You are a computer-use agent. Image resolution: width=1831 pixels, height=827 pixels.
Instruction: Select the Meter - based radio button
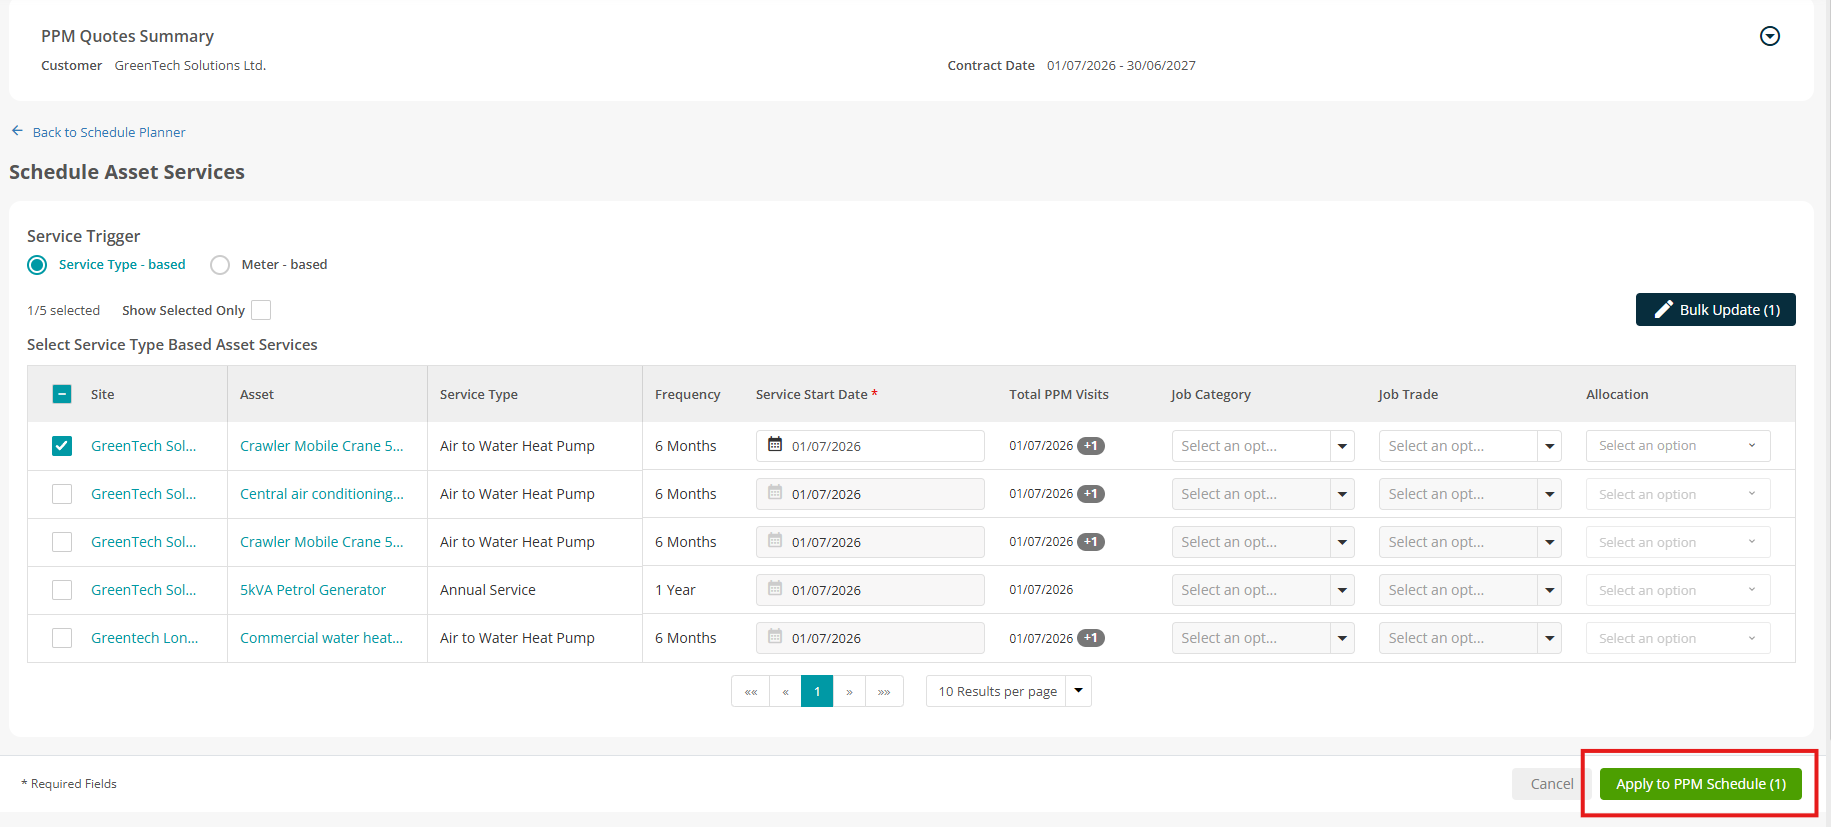pyautogui.click(x=220, y=265)
